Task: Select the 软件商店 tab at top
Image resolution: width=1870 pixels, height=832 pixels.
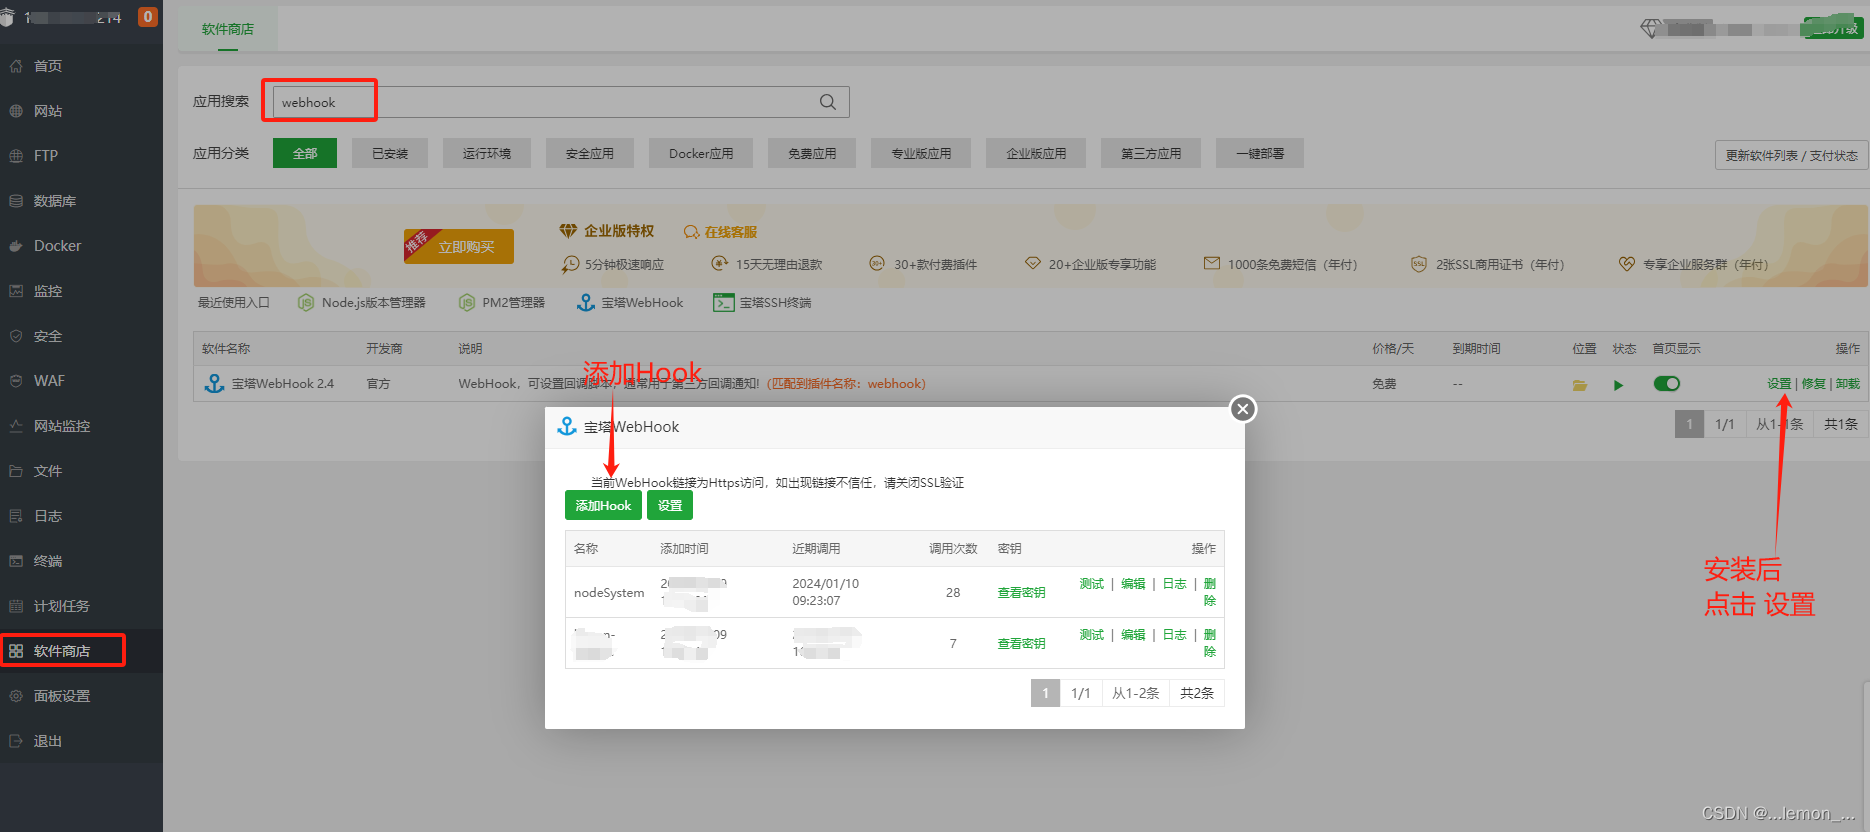Action: pos(228,29)
